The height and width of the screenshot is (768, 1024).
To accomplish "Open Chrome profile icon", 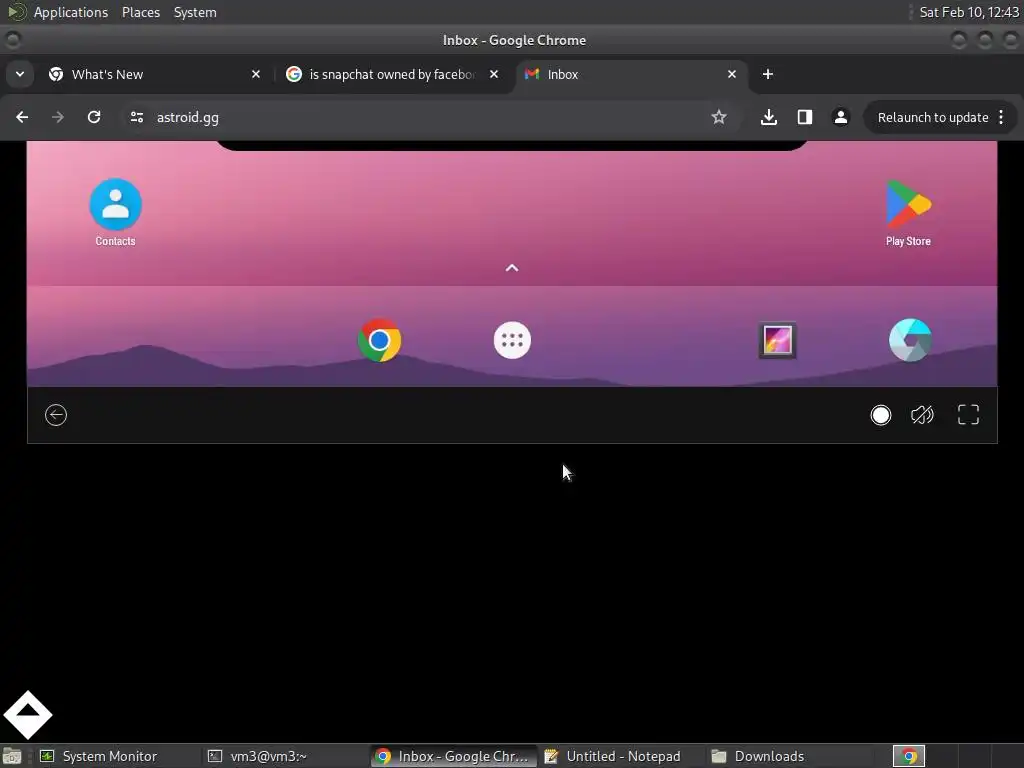I will click(x=840, y=118).
